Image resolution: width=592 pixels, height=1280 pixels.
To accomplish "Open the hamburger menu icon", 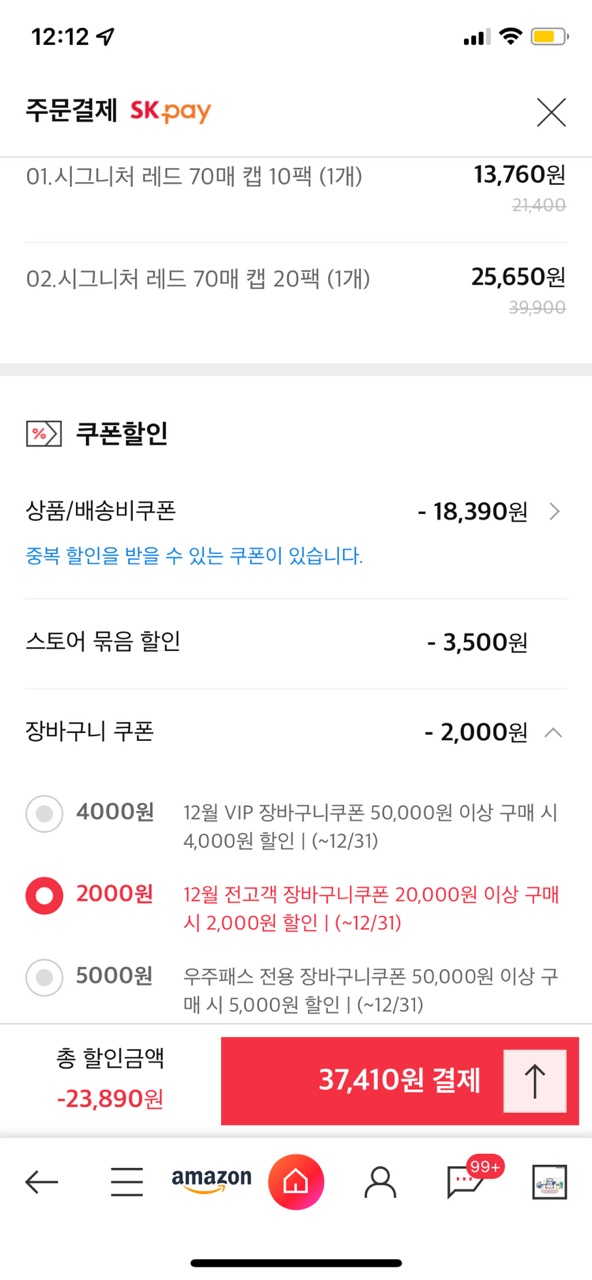I will tap(127, 1183).
